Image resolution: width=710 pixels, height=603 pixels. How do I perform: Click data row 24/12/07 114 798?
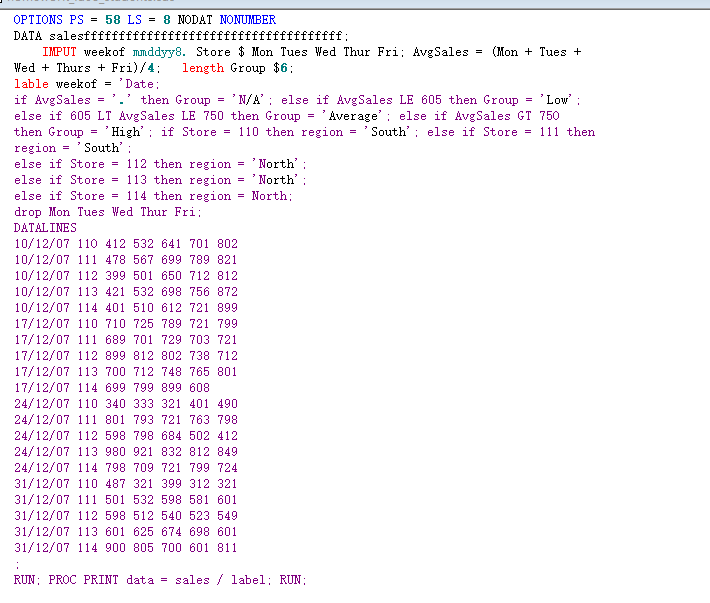[x=126, y=468]
